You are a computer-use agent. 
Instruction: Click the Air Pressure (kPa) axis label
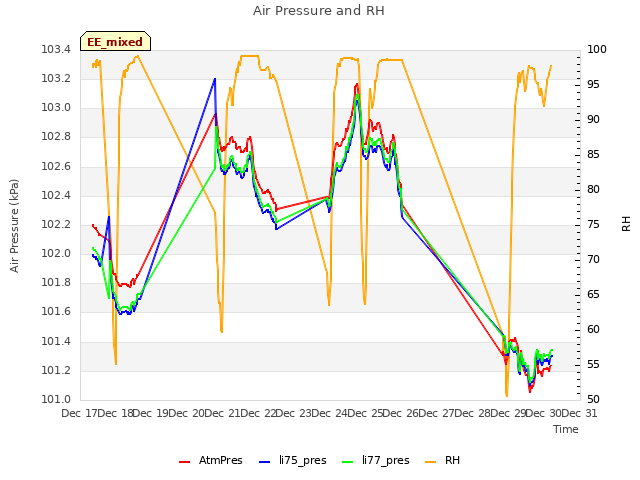coord(14,226)
